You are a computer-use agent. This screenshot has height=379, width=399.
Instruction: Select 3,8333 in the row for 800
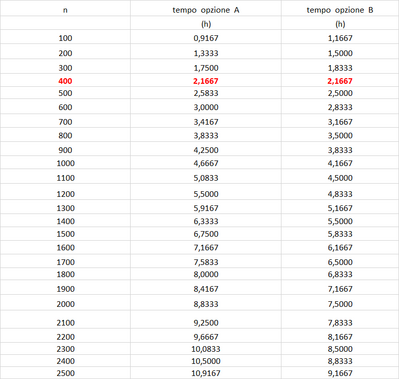pos(206,135)
